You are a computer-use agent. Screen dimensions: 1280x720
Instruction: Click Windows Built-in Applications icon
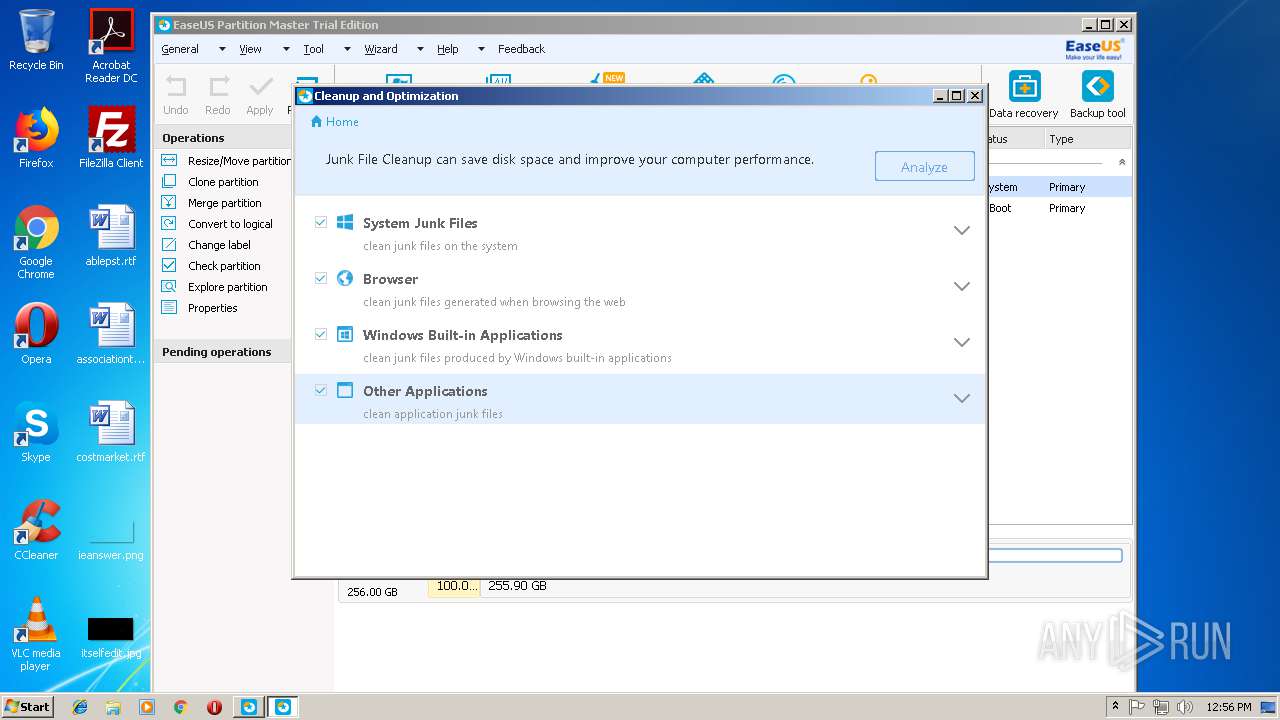tap(345, 334)
